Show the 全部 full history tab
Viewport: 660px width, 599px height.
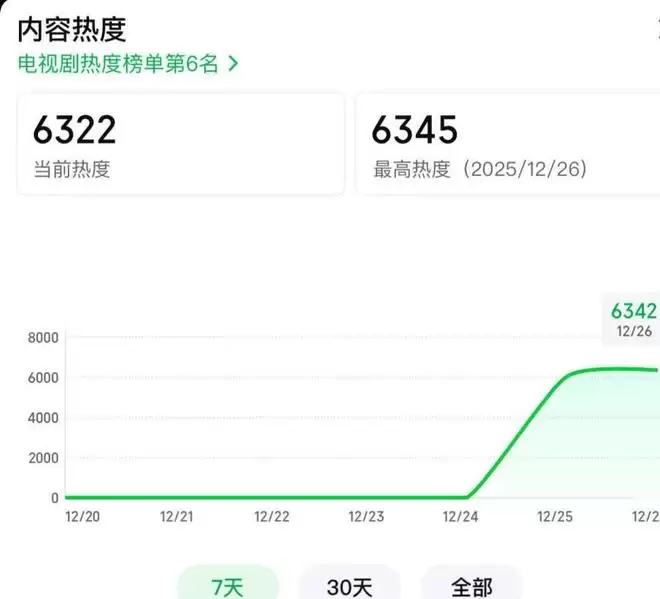pyautogui.click(x=471, y=584)
